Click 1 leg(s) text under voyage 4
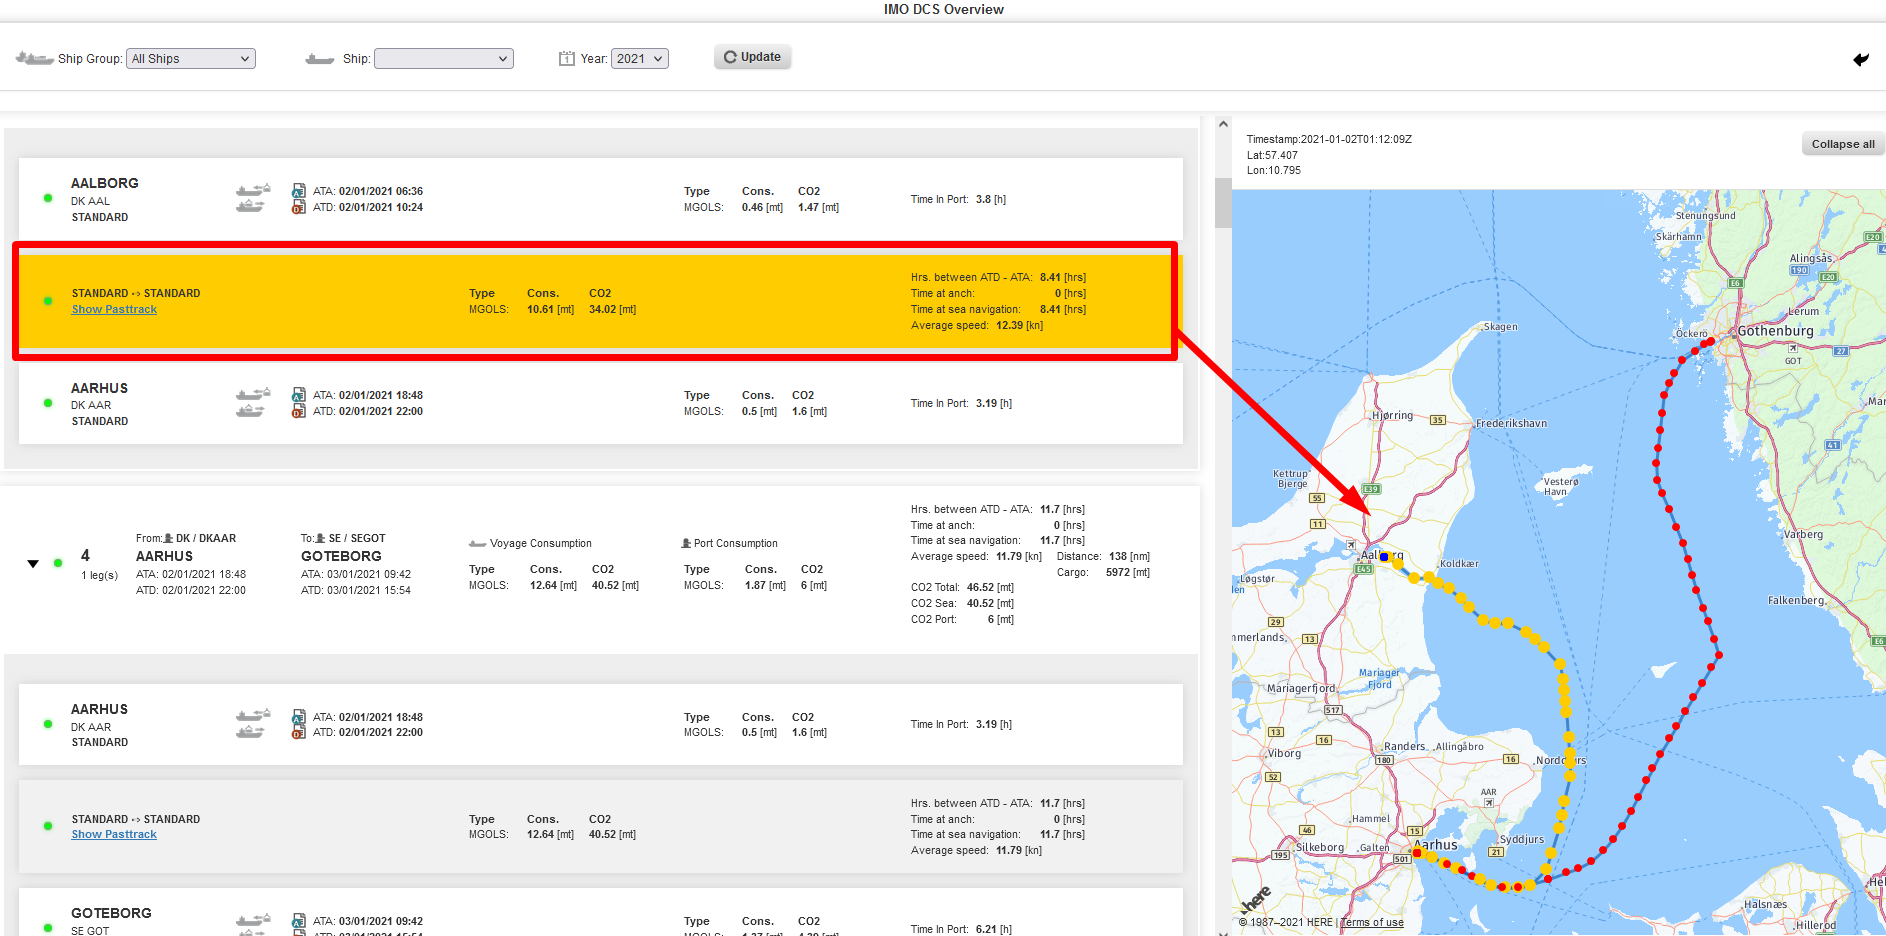Screen dimensions: 1886x936 pos(100,575)
